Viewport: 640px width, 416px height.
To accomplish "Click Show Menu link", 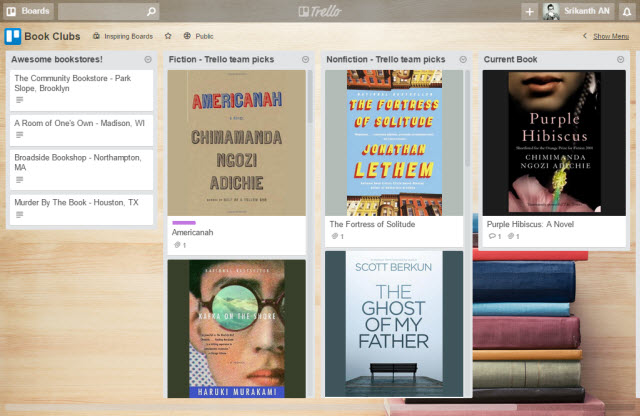I will [x=611, y=36].
